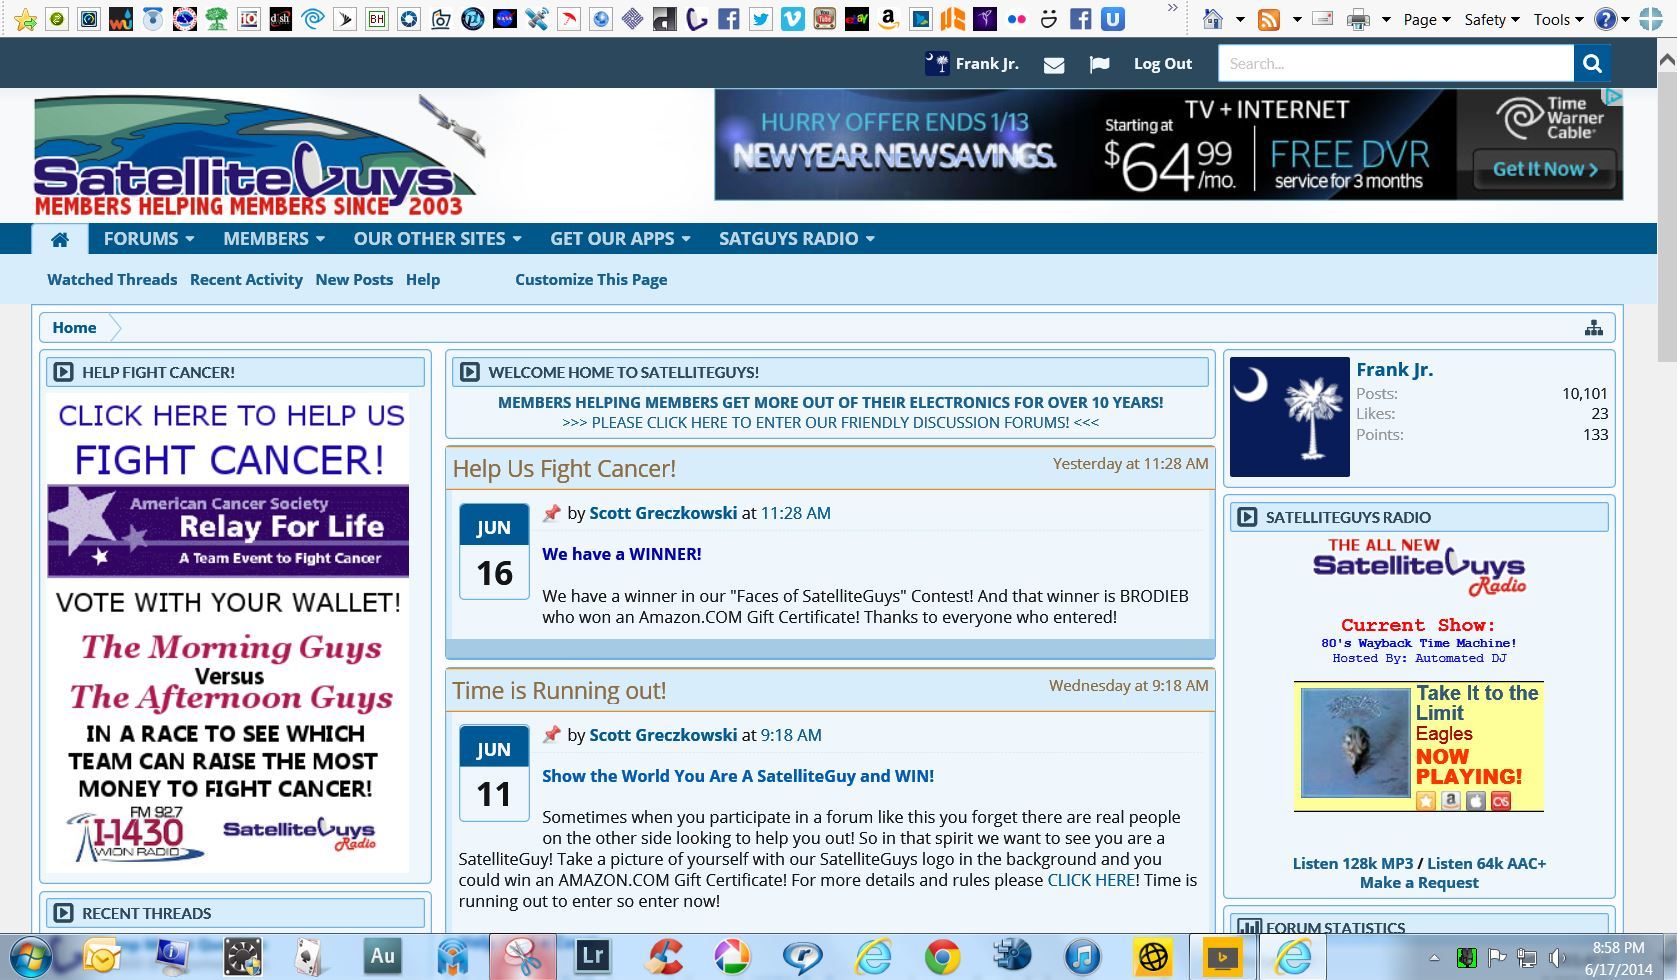Click the Log Out link
1677x980 pixels.
pos(1163,64)
